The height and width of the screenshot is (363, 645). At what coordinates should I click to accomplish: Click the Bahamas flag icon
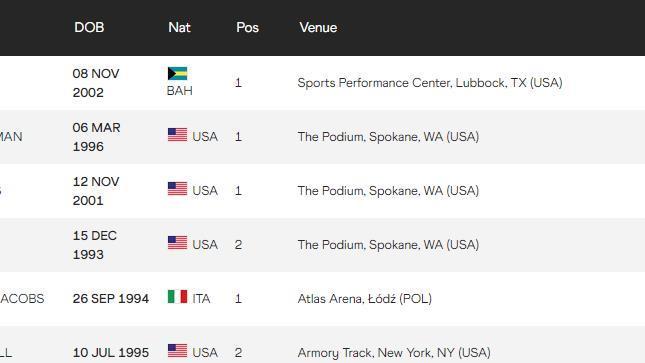tap(177, 73)
